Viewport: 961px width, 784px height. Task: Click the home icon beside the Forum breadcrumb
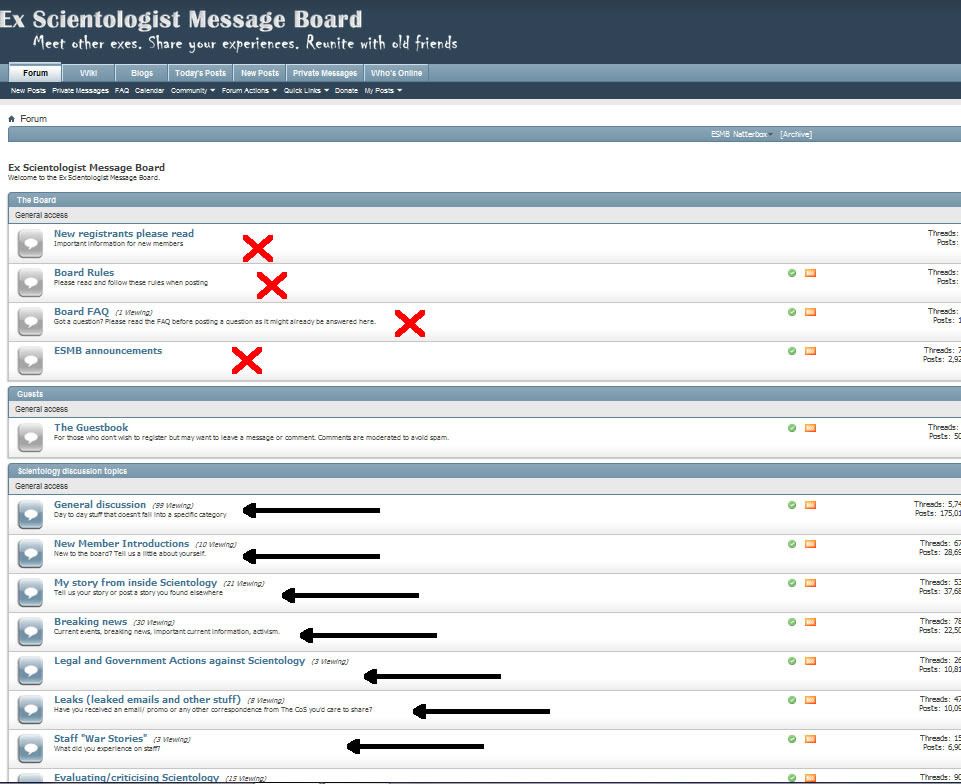coord(12,119)
